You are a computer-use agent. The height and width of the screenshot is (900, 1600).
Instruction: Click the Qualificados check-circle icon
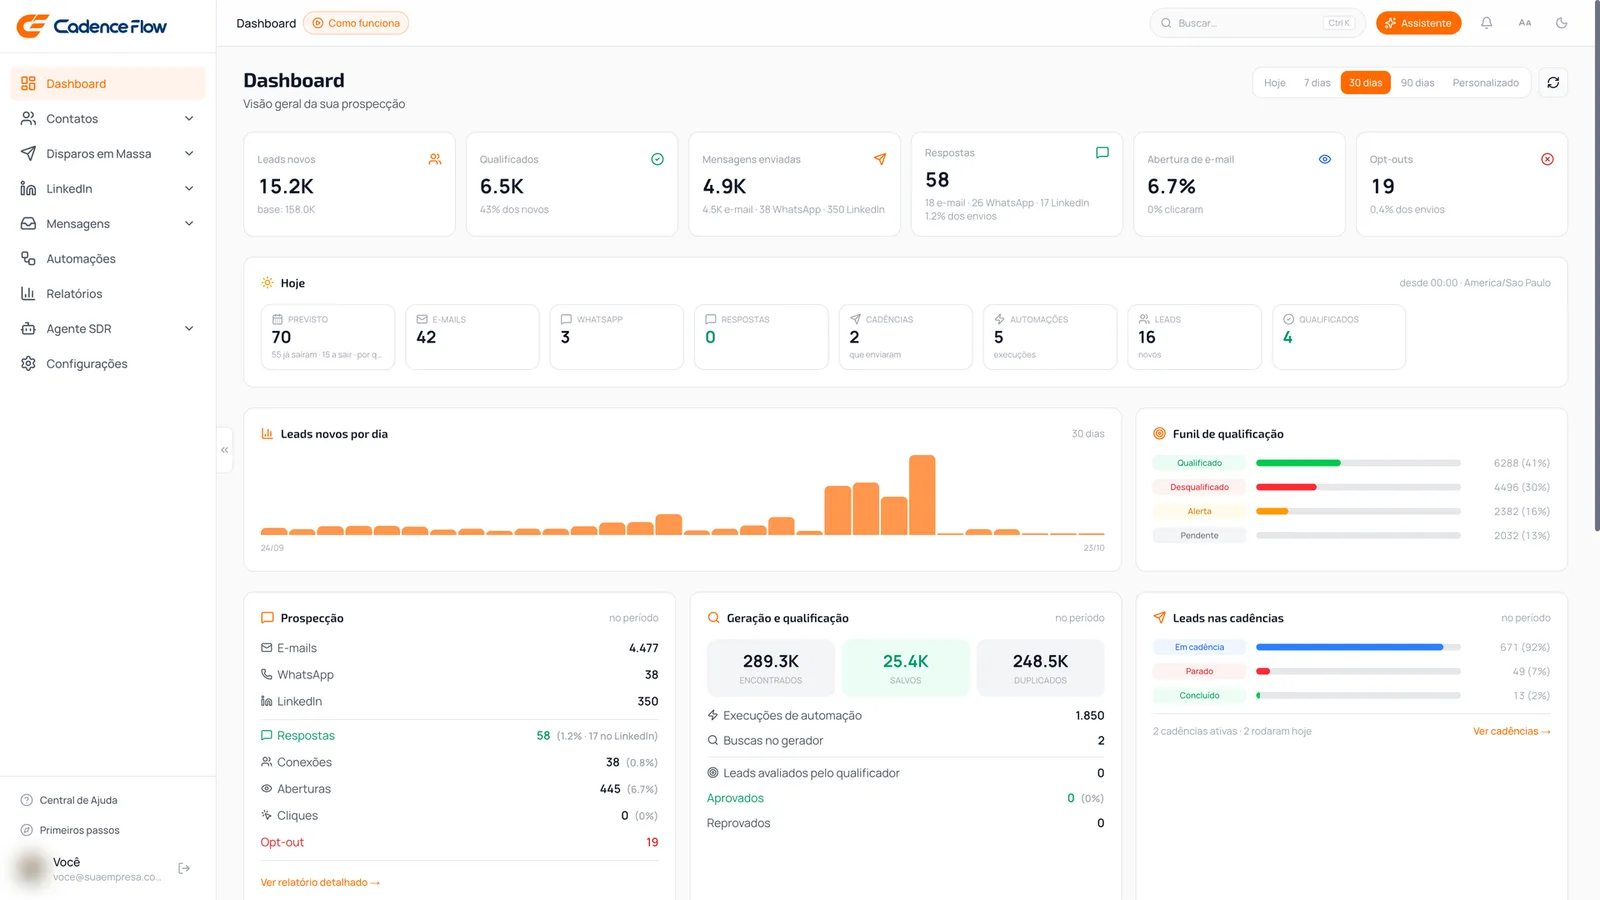657,159
